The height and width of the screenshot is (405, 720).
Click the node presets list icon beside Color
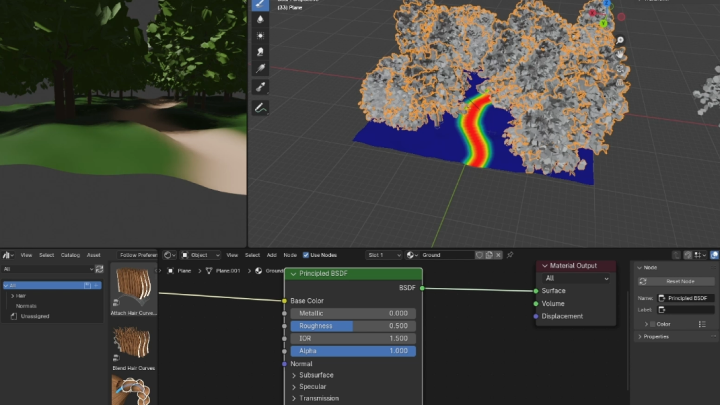(702, 324)
